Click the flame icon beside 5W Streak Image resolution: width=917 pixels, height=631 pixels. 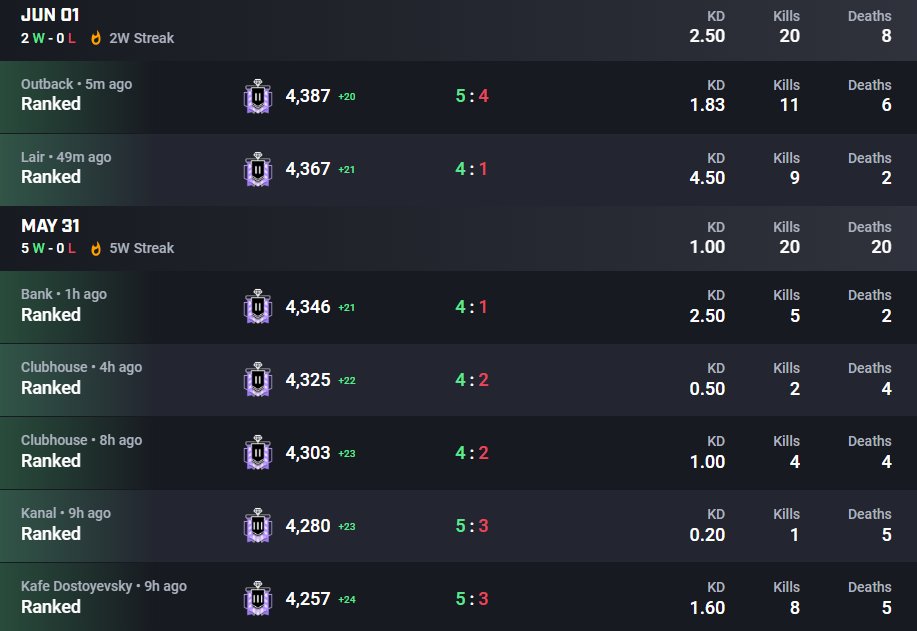[x=96, y=249]
